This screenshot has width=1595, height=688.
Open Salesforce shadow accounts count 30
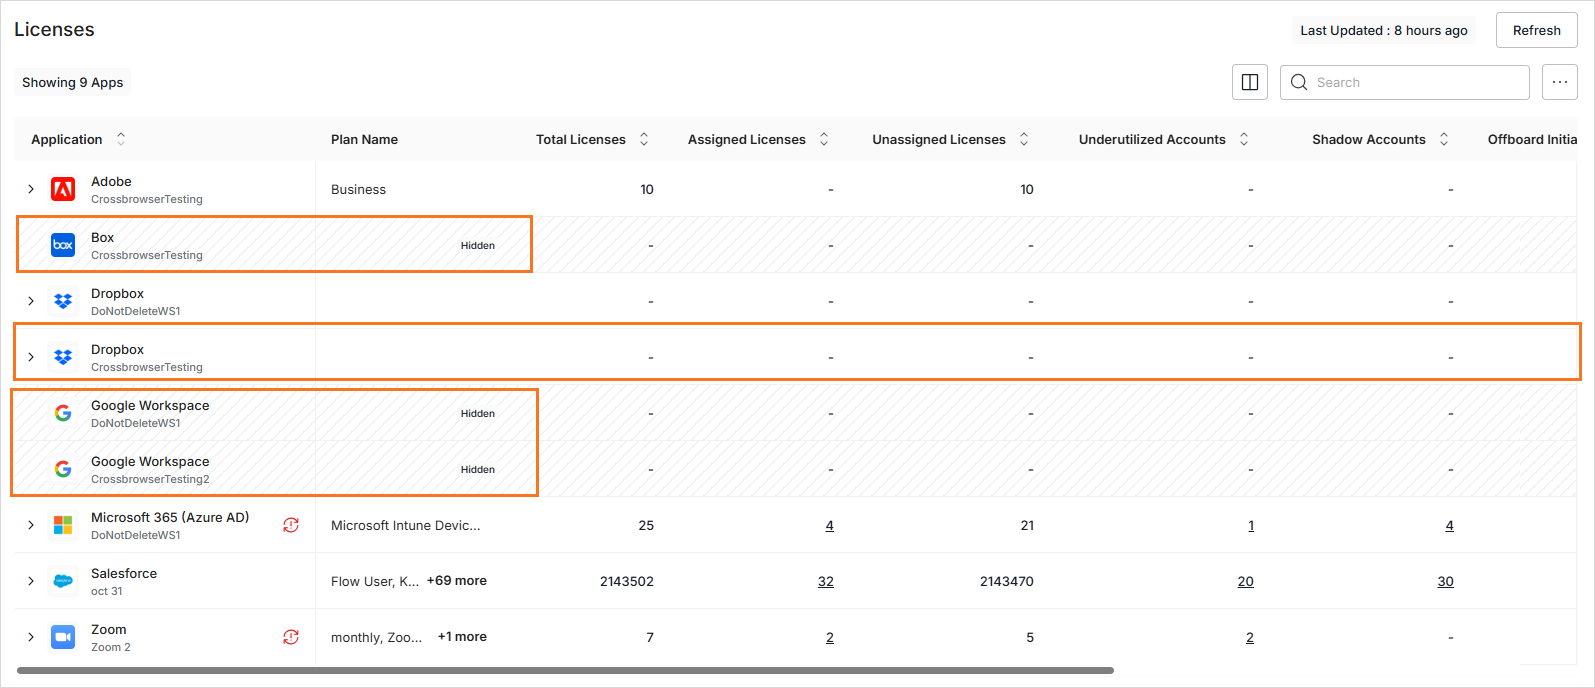tap(1446, 581)
